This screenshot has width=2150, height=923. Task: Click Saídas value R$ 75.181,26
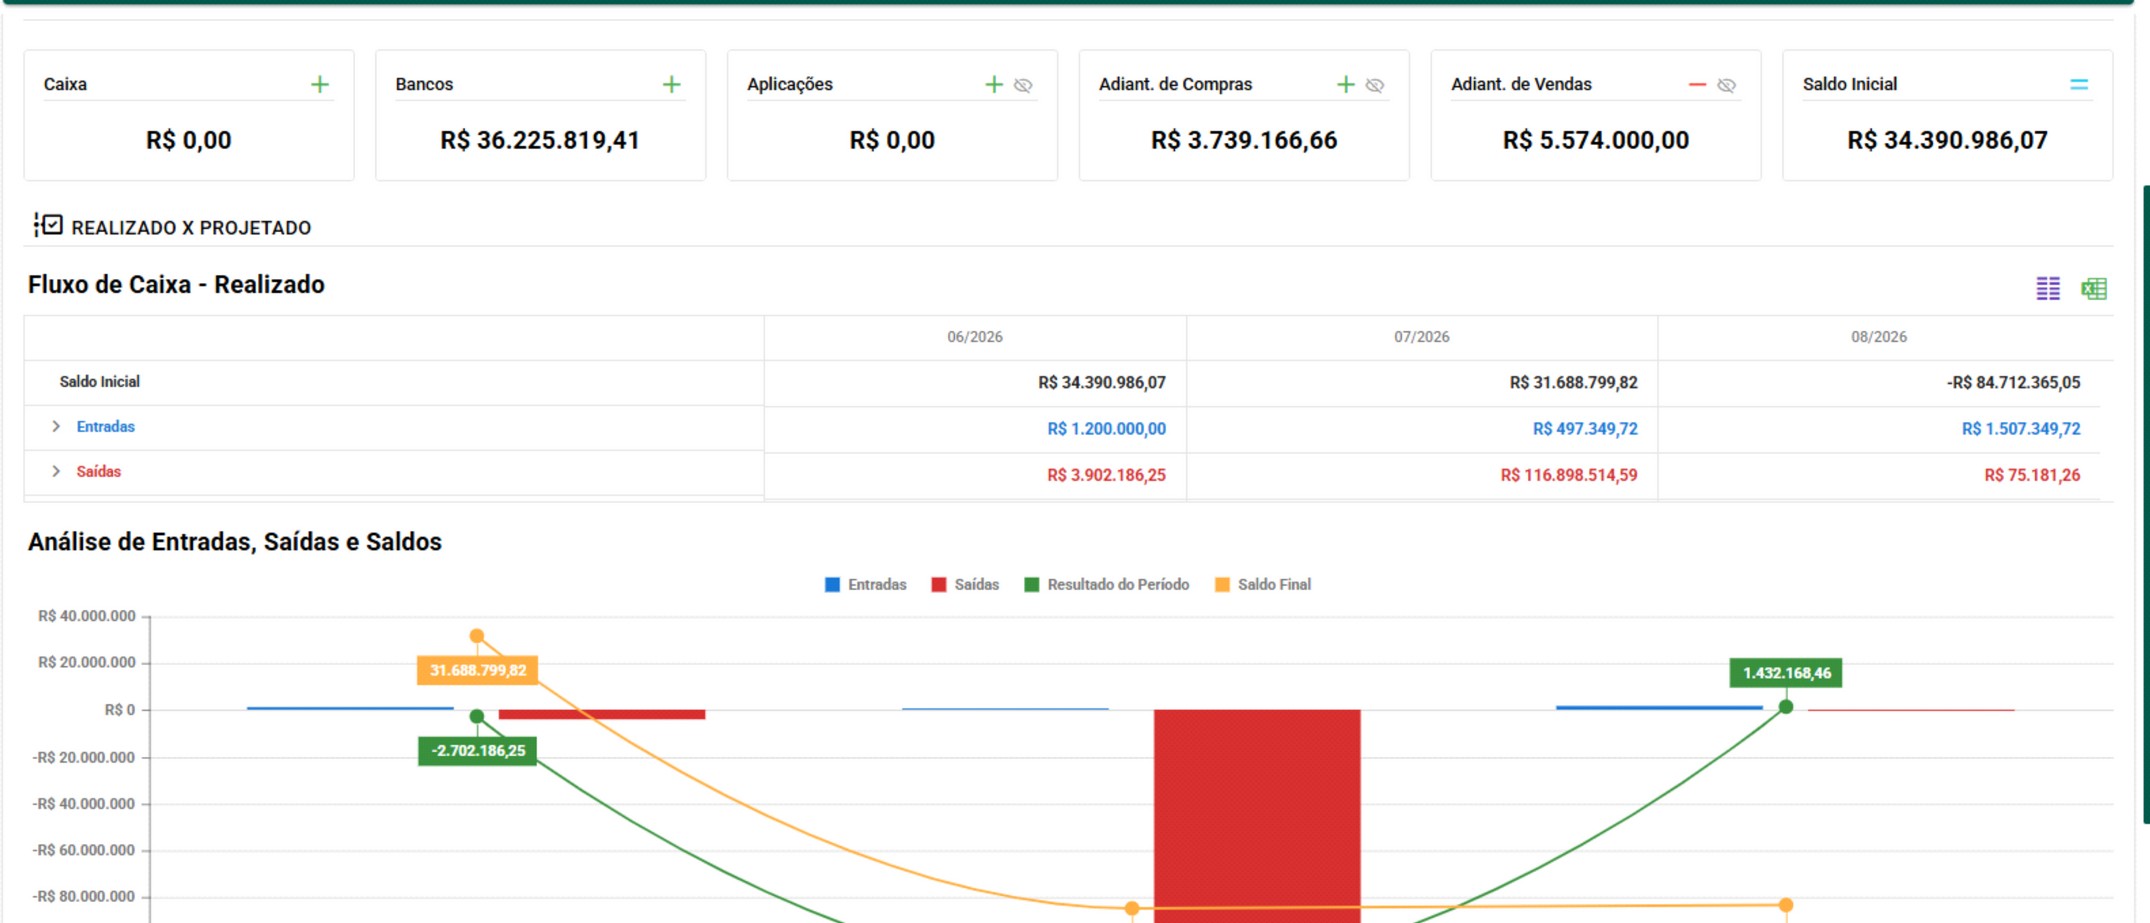click(2032, 475)
